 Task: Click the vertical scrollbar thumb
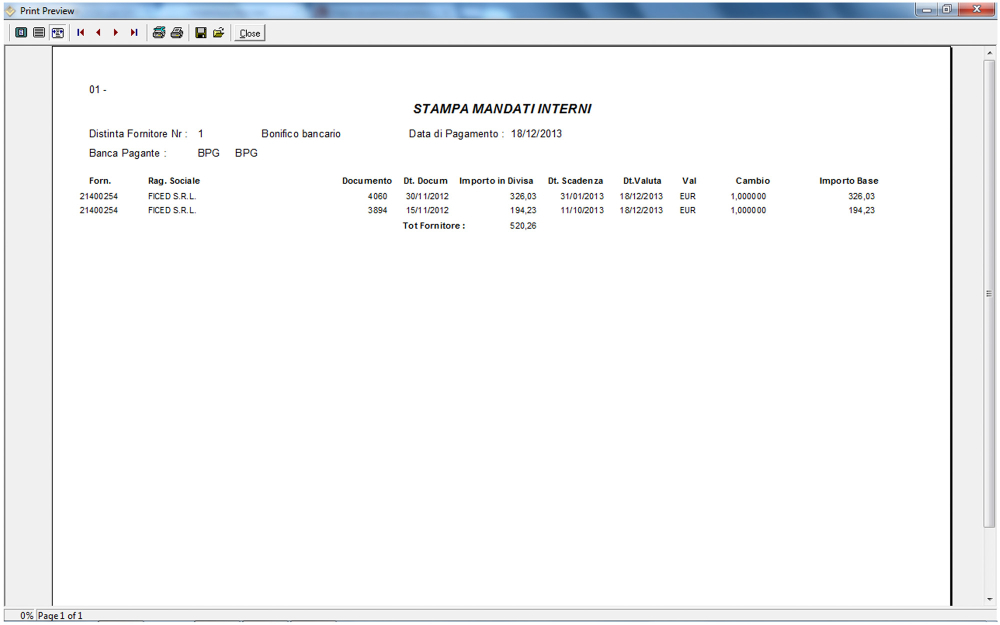(x=989, y=292)
